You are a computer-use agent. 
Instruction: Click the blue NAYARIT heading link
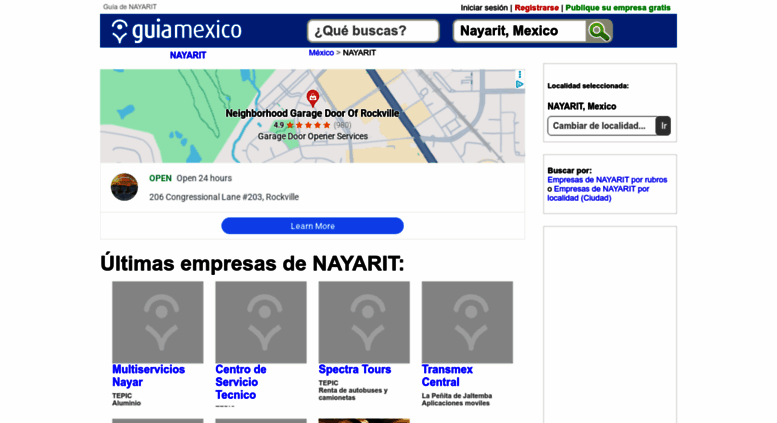[188, 55]
